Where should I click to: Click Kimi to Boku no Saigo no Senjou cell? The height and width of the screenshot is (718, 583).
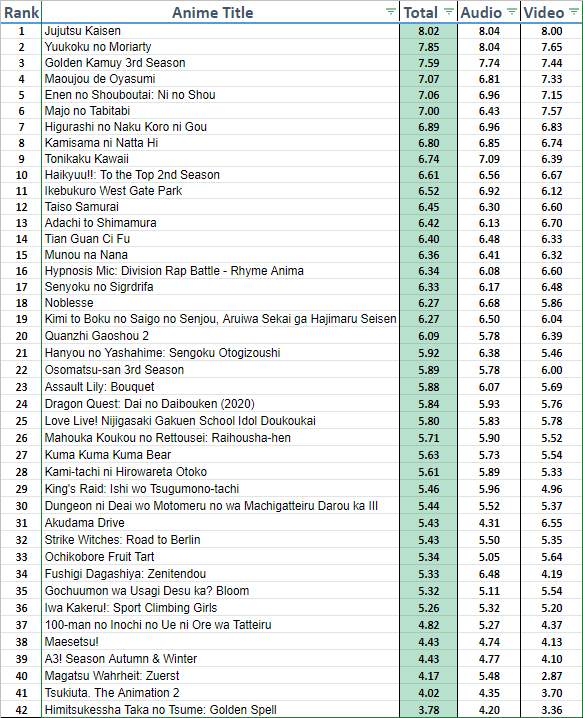click(x=220, y=319)
